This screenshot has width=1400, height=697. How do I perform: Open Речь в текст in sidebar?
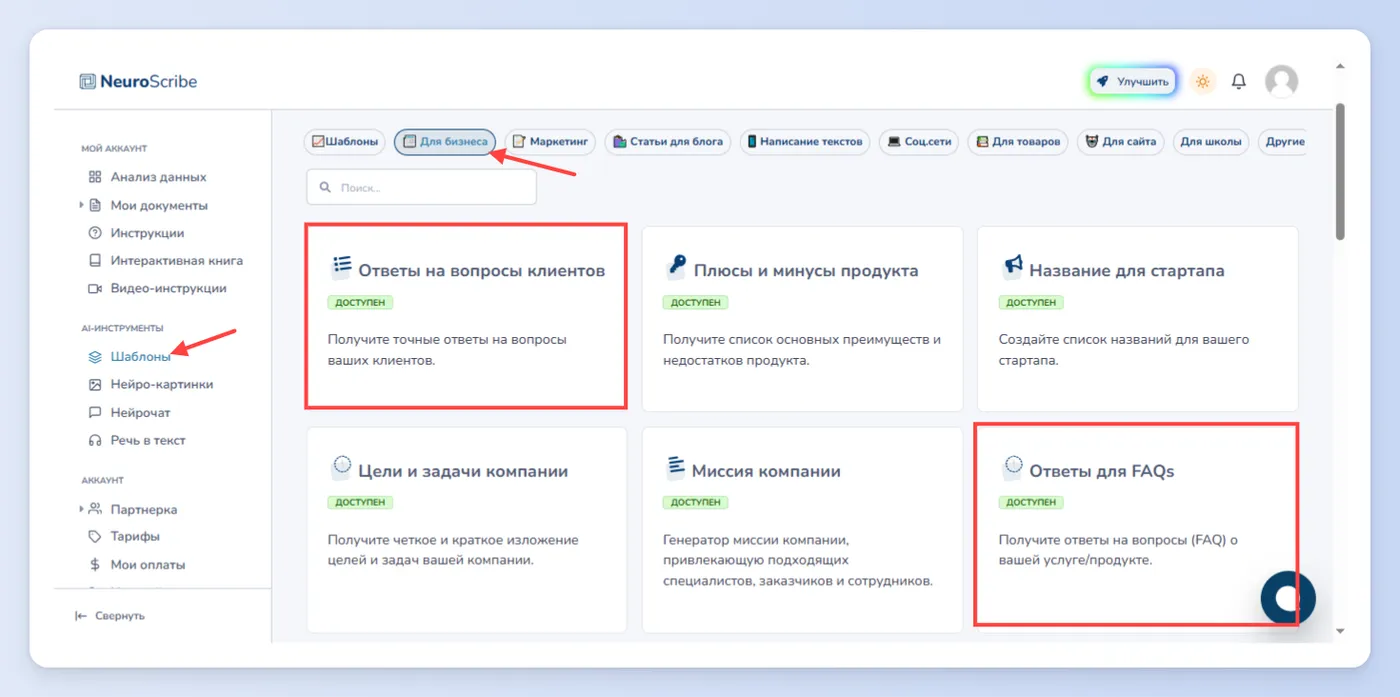point(137,440)
